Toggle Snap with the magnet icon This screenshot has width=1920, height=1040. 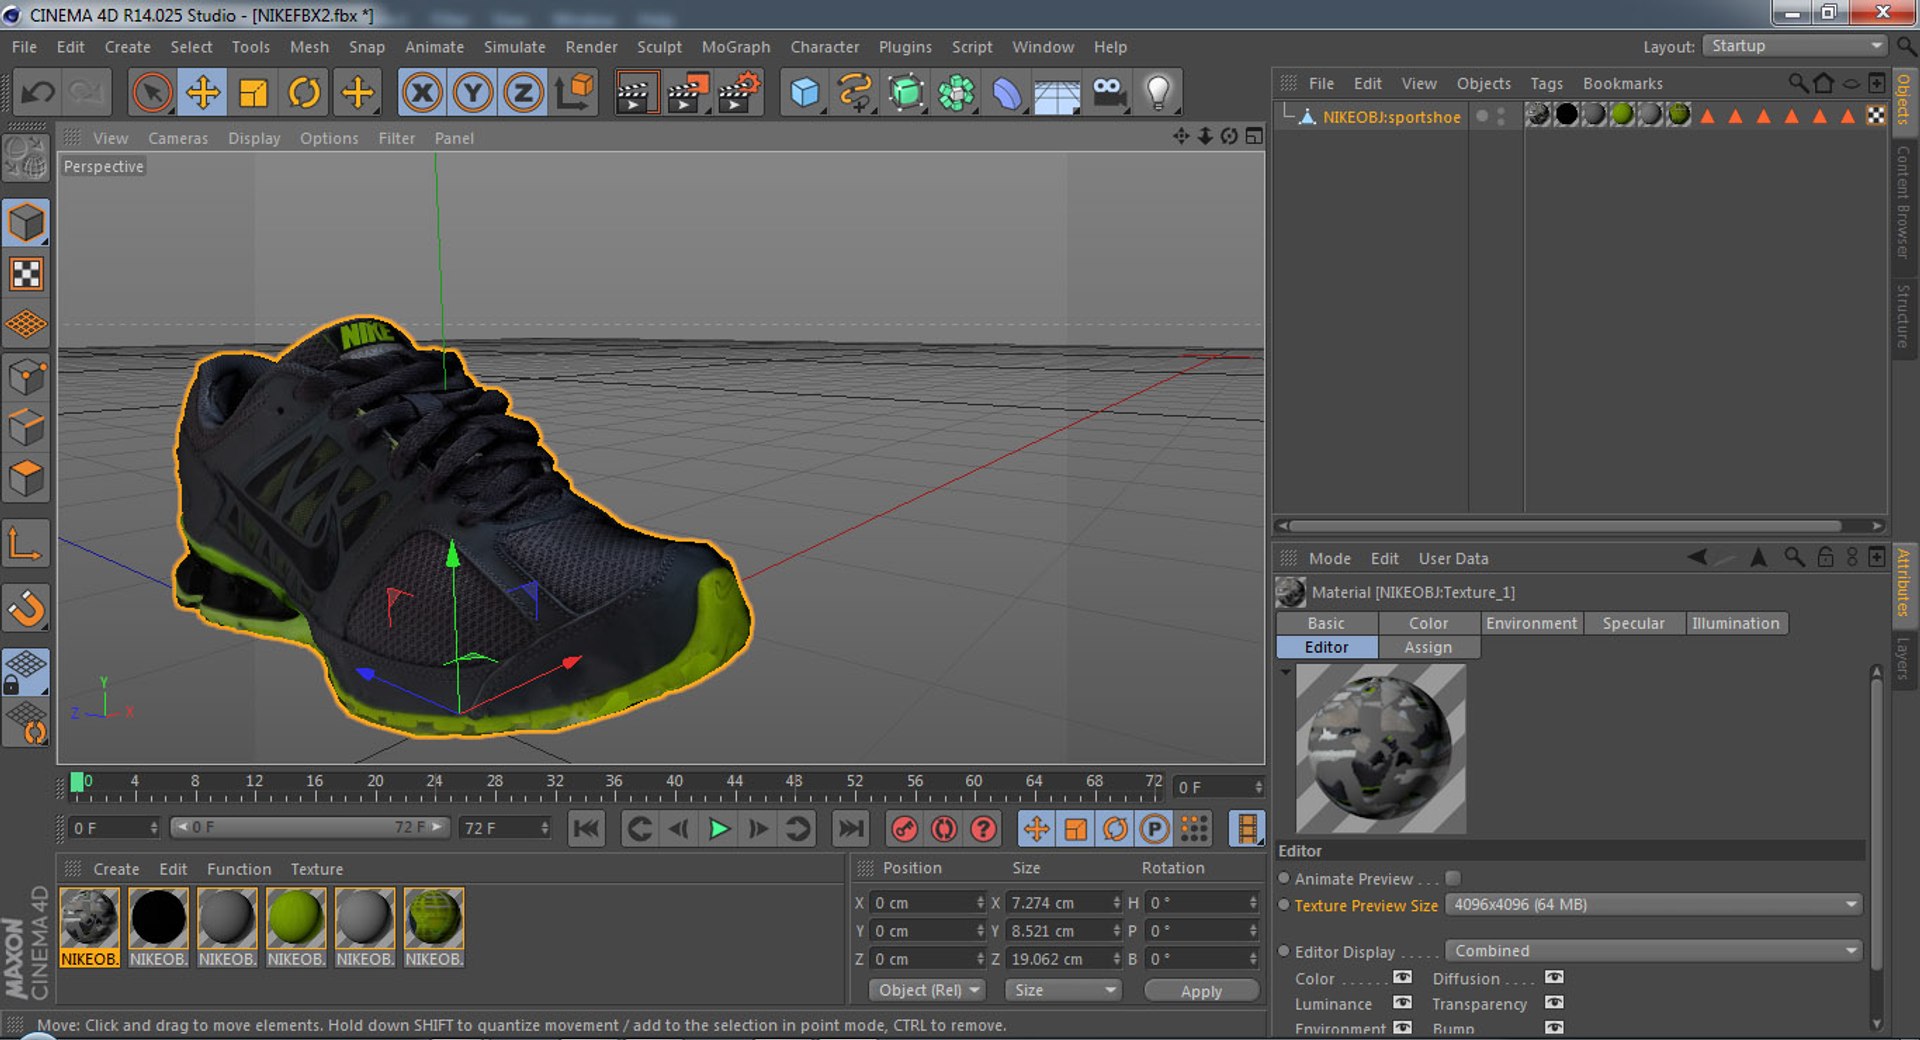tap(26, 608)
